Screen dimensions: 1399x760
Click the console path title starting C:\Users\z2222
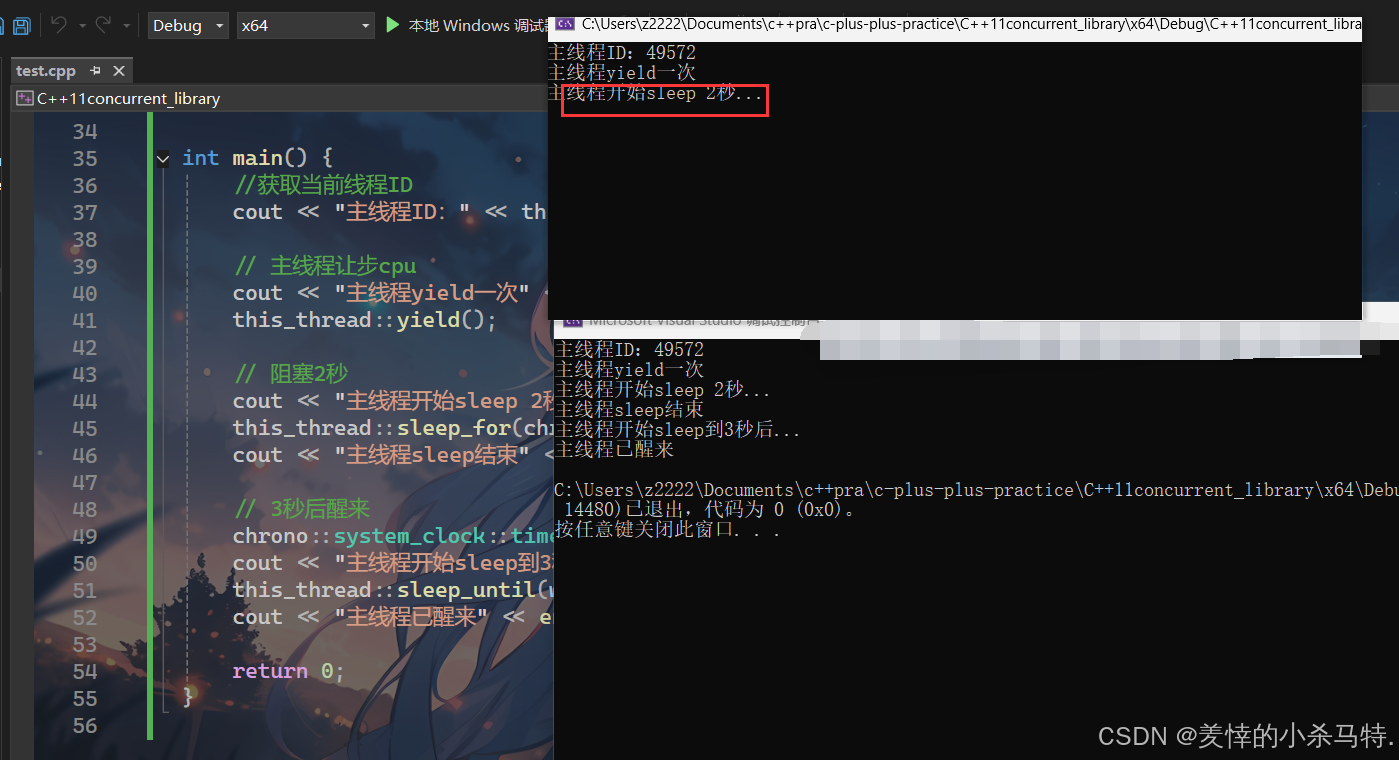(971, 24)
